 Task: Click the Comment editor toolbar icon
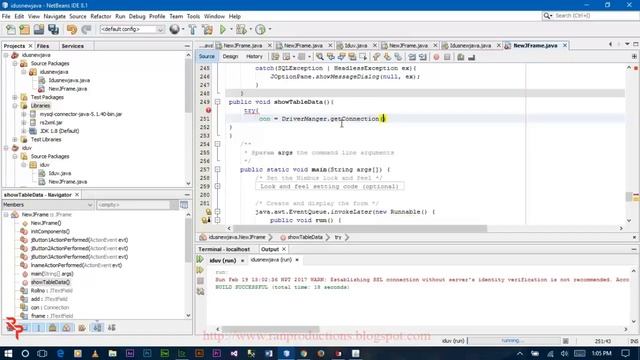461,57
